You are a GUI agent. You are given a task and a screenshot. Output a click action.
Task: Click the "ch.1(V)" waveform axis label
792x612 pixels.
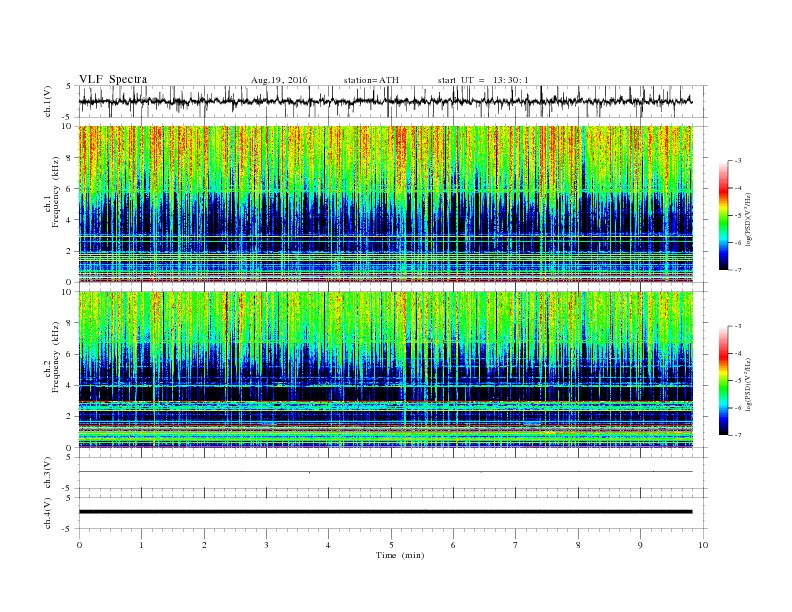(48, 101)
